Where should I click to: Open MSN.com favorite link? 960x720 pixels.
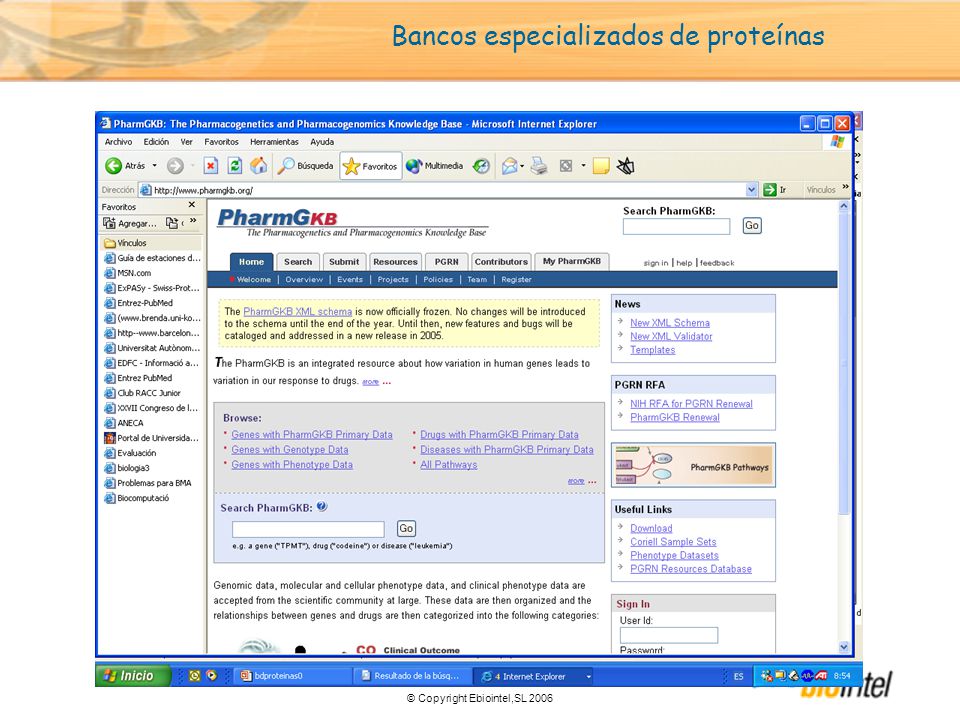(x=128, y=273)
